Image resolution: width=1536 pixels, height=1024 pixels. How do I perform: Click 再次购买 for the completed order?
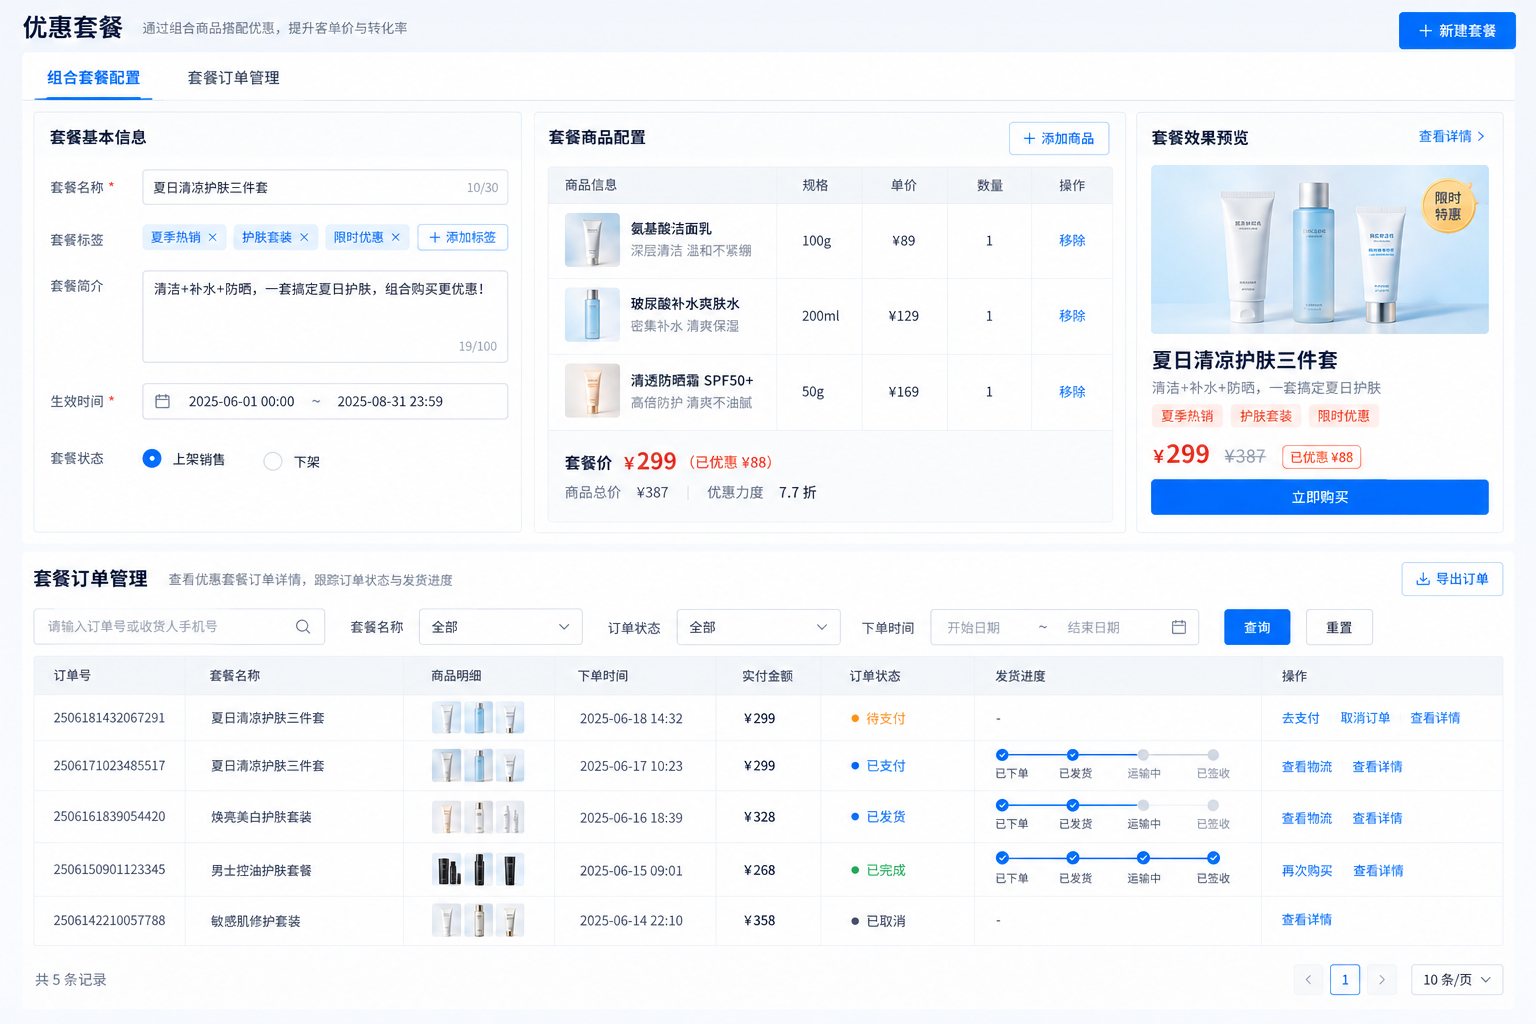tap(1307, 870)
